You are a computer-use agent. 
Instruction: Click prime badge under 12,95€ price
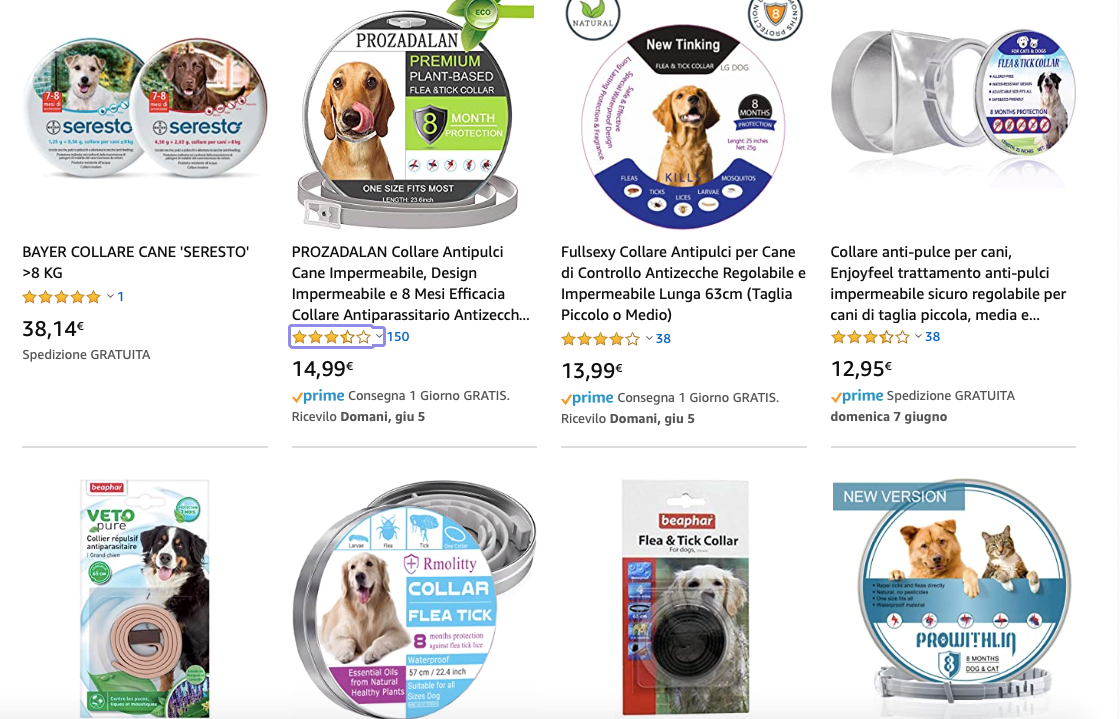[x=856, y=396]
